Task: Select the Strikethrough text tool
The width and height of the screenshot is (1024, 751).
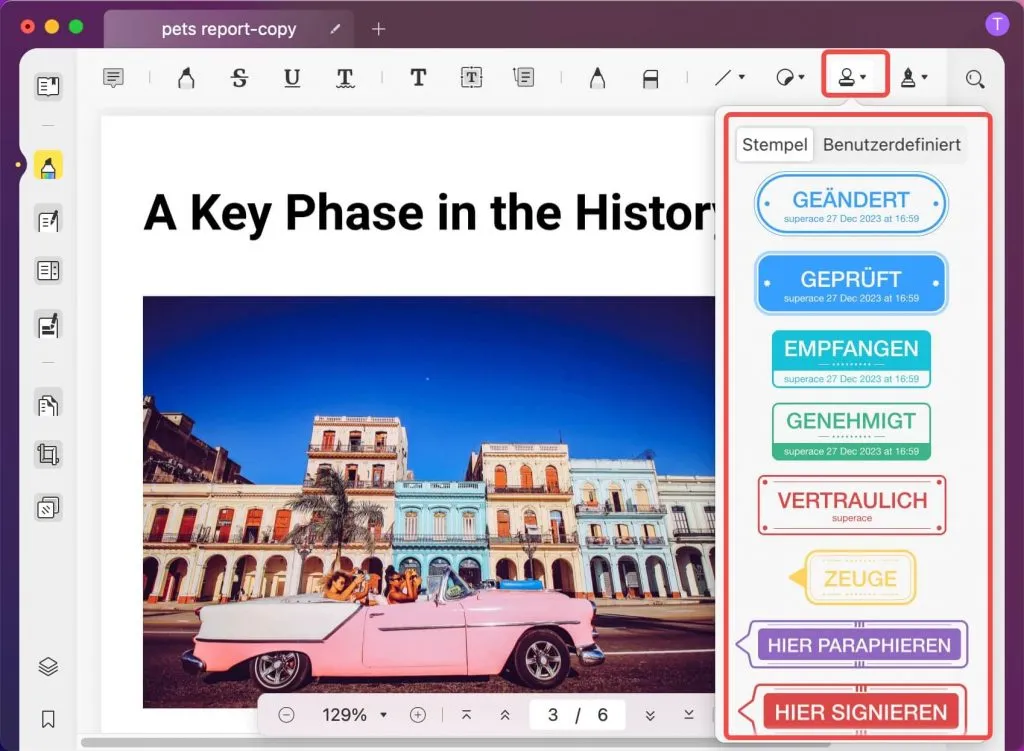Action: (x=239, y=78)
